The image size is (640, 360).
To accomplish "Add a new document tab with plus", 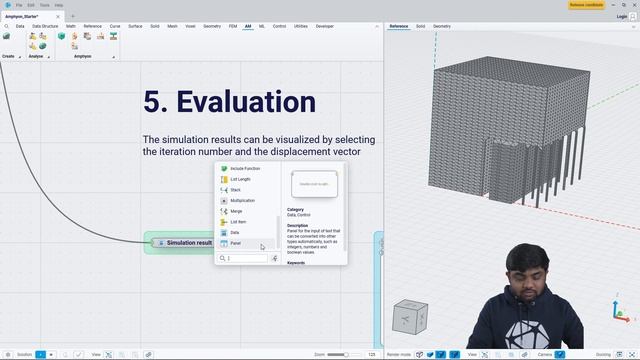I will pyautogui.click(x=73, y=16).
